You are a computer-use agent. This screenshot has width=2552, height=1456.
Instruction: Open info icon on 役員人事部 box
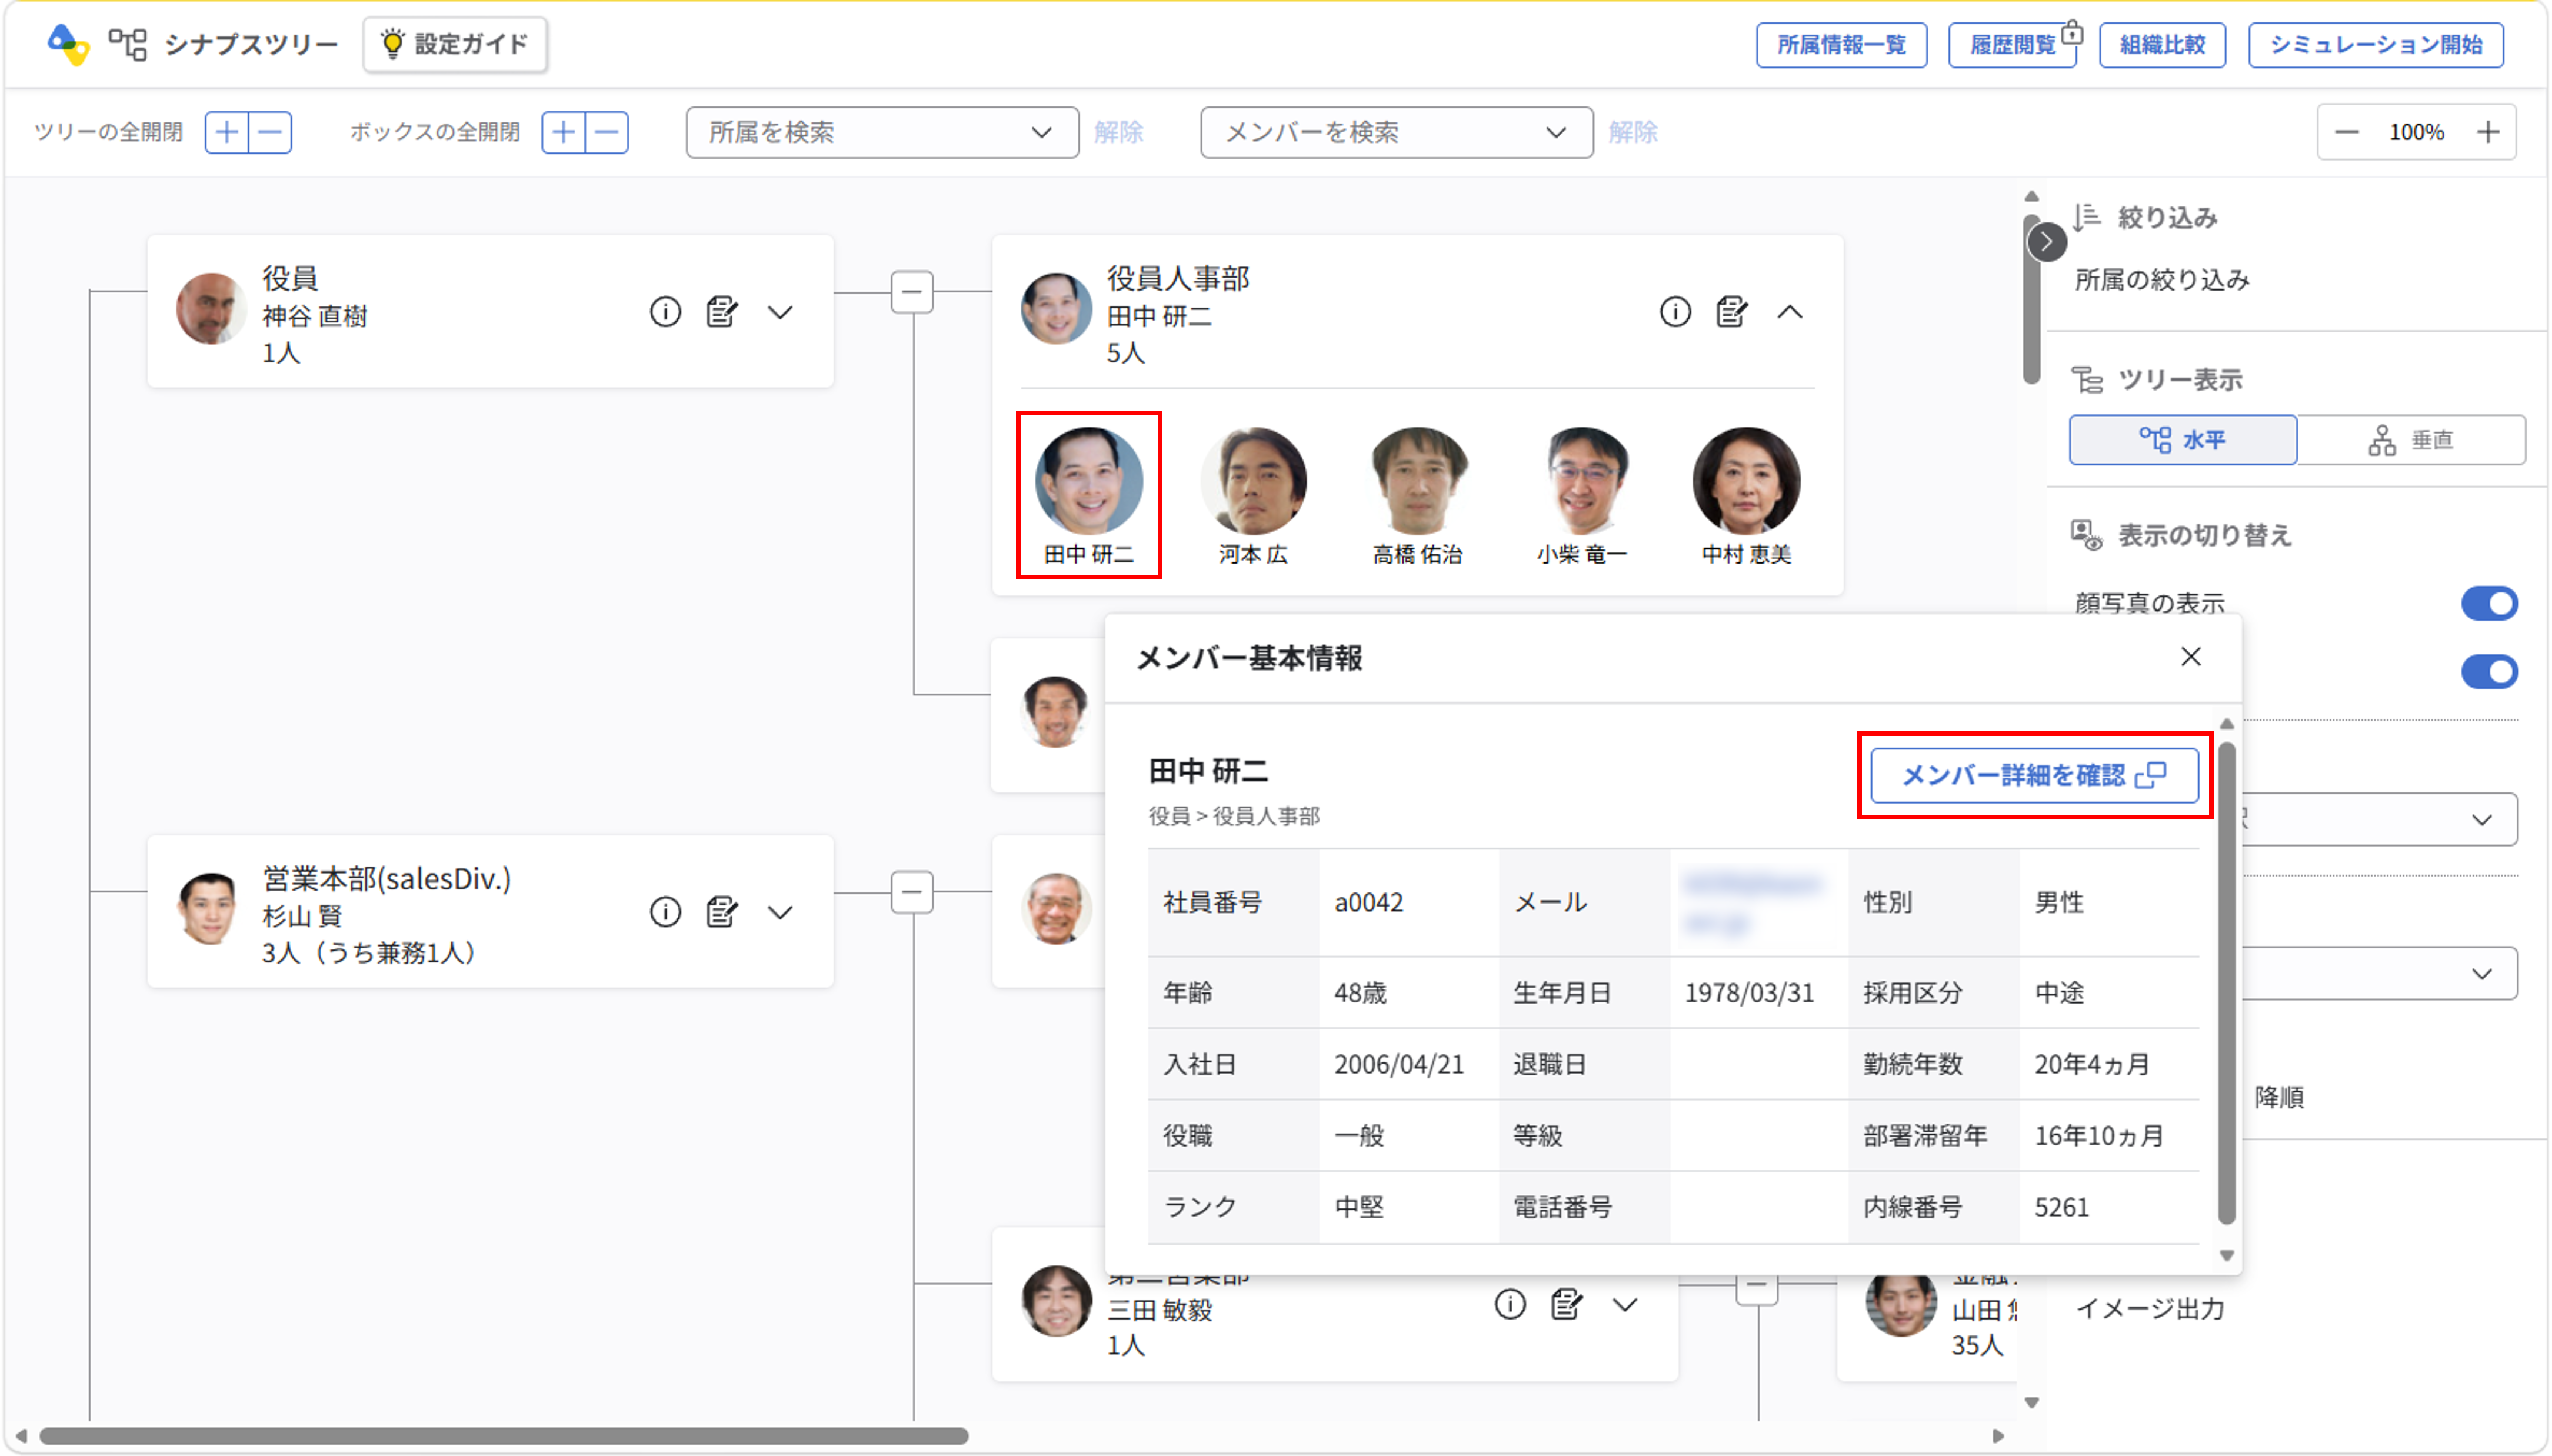pos(1675,312)
